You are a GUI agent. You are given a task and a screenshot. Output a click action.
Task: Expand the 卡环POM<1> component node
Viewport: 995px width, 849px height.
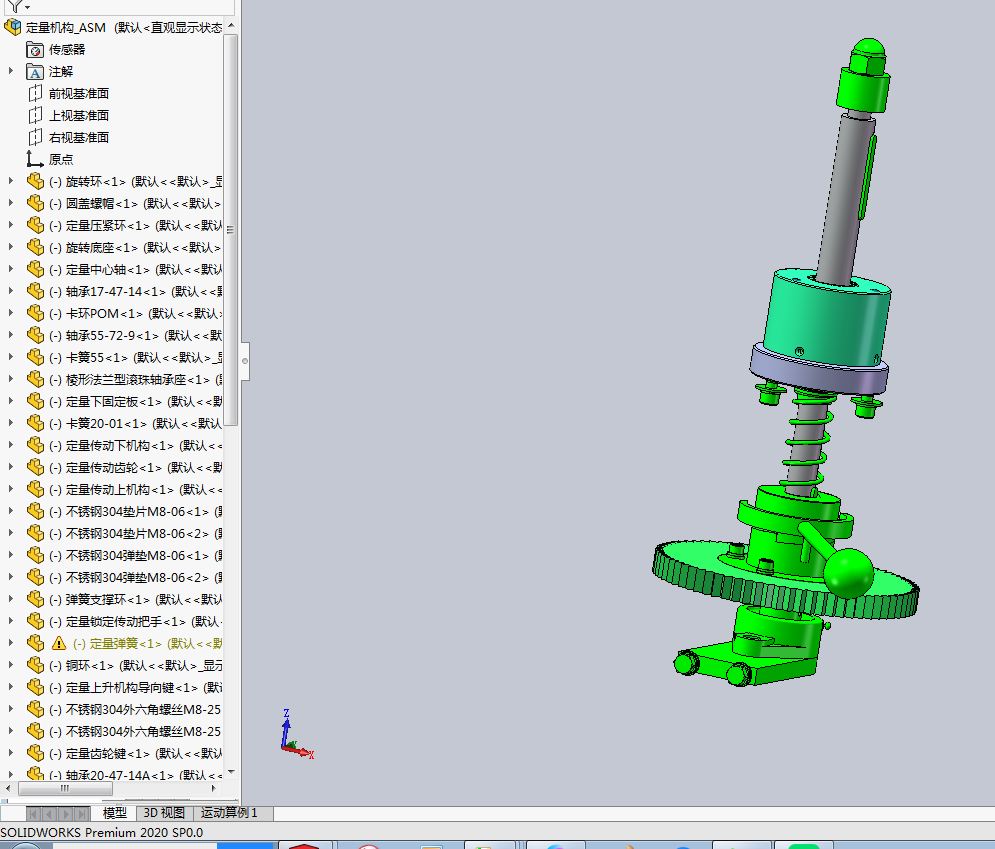point(10,313)
